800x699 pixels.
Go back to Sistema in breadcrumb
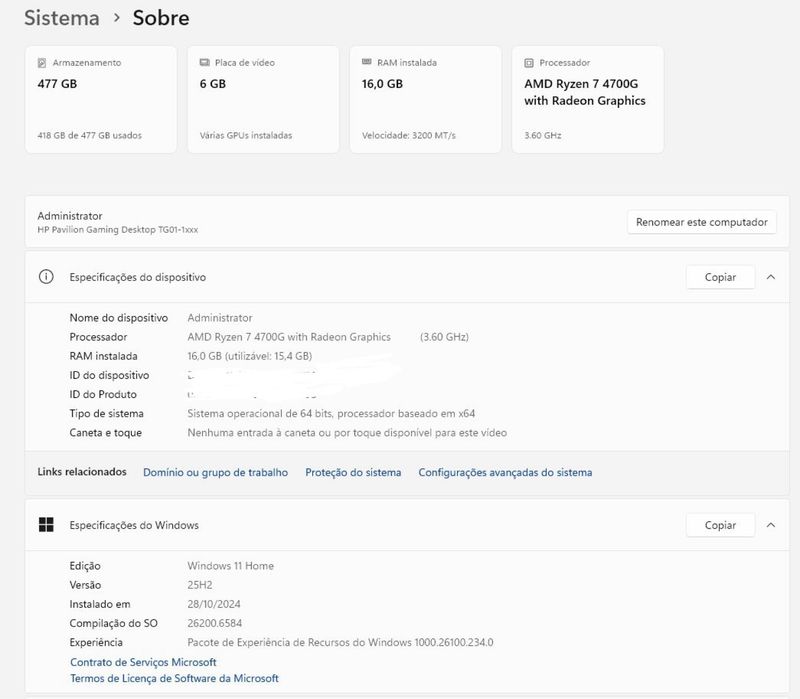point(62,18)
